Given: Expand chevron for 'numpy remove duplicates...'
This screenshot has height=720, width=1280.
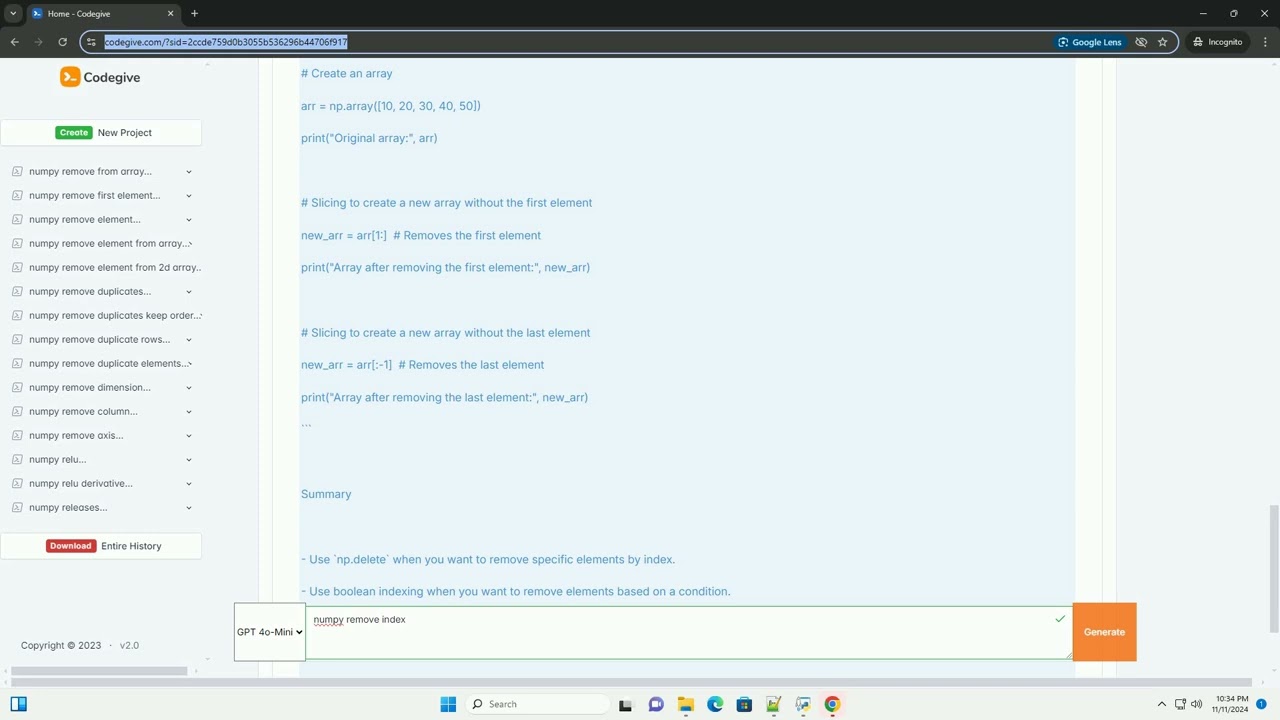Looking at the screenshot, I should click(x=188, y=291).
